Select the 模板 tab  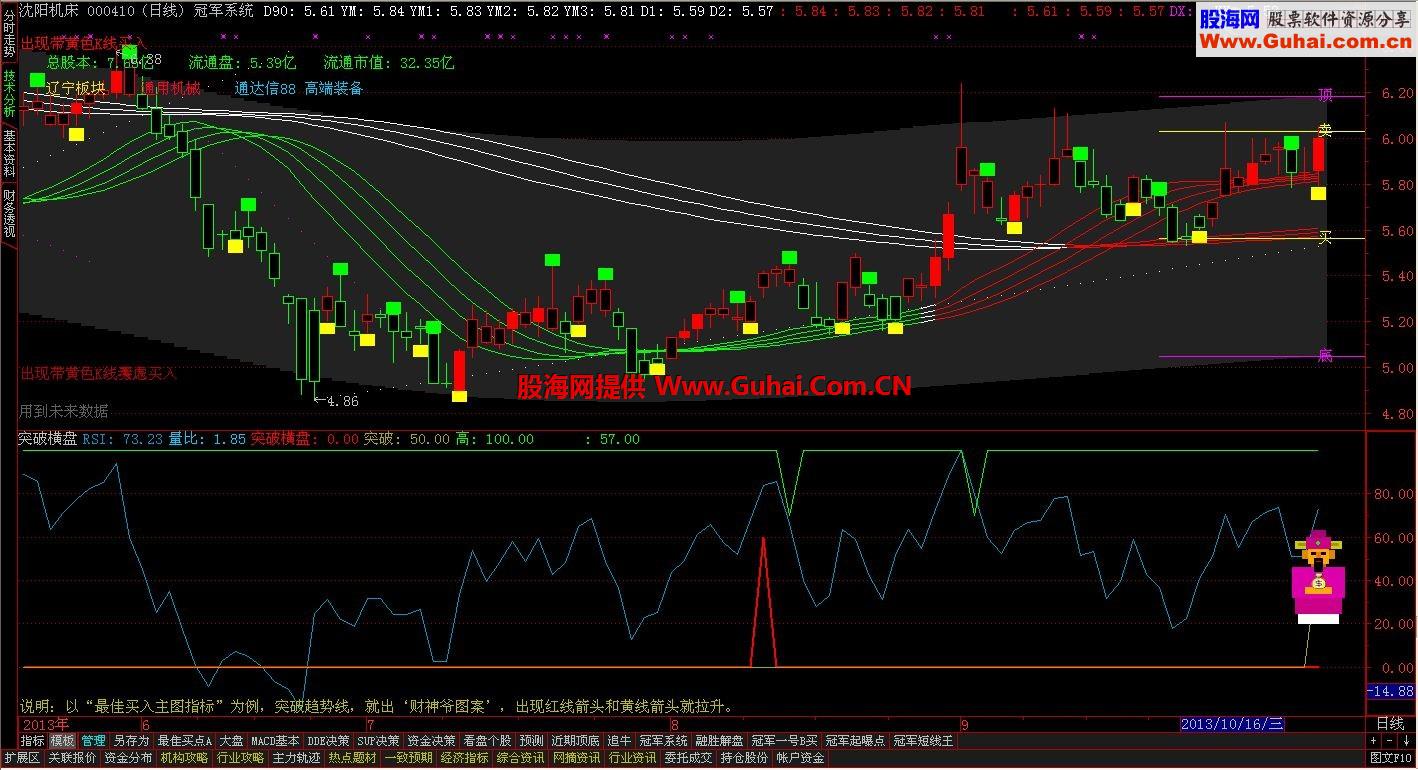[x=62, y=741]
